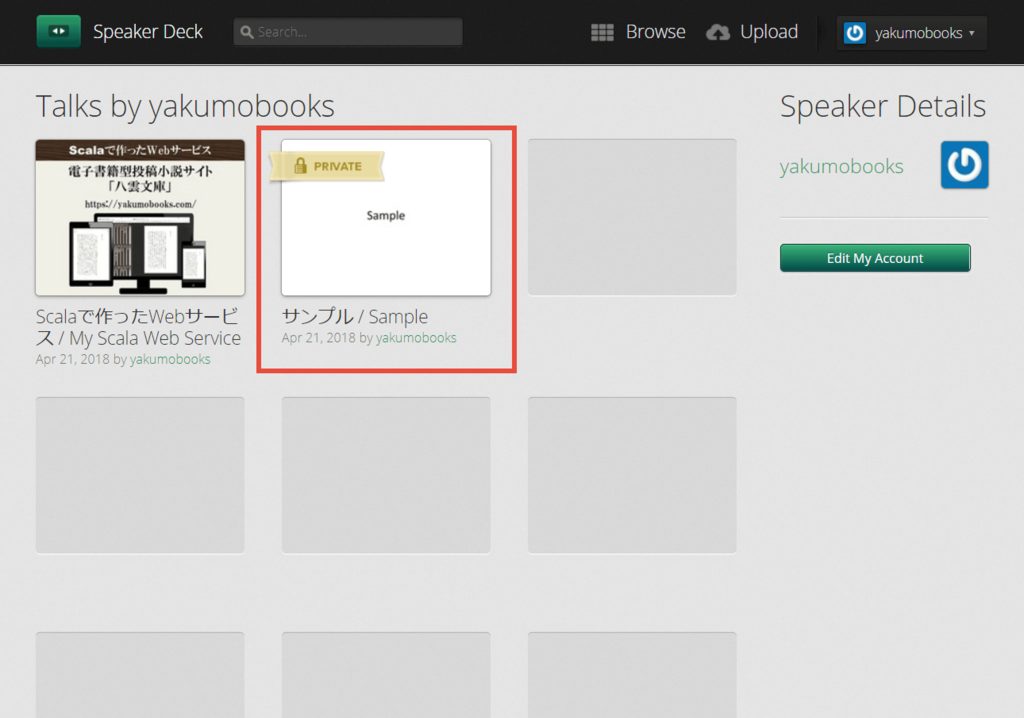Click the Speaker Details heading

883,106
